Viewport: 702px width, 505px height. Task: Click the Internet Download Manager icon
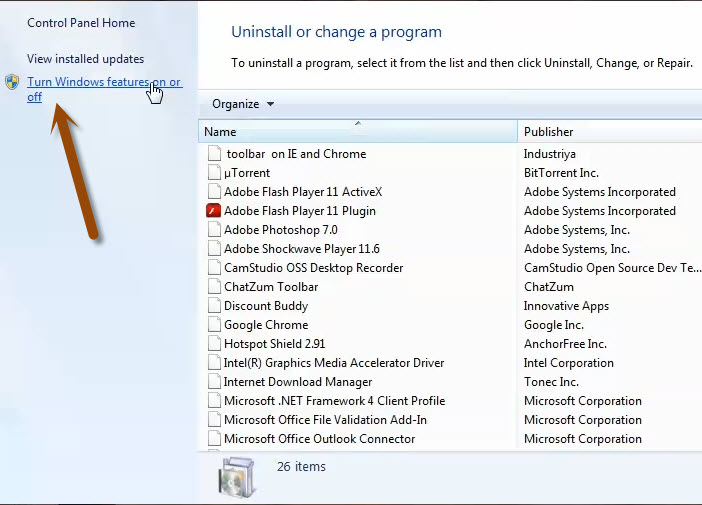click(214, 382)
